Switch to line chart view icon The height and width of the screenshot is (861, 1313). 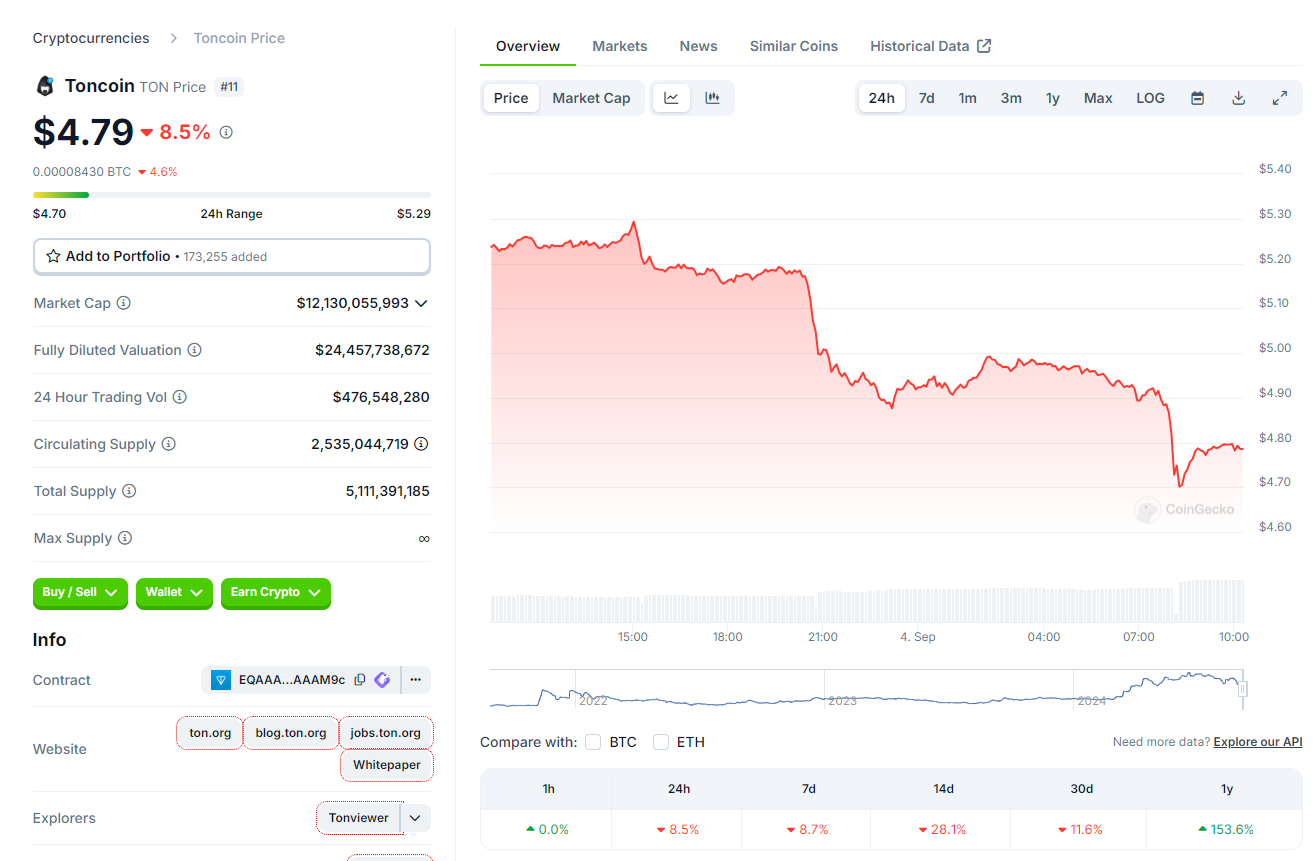coord(672,98)
